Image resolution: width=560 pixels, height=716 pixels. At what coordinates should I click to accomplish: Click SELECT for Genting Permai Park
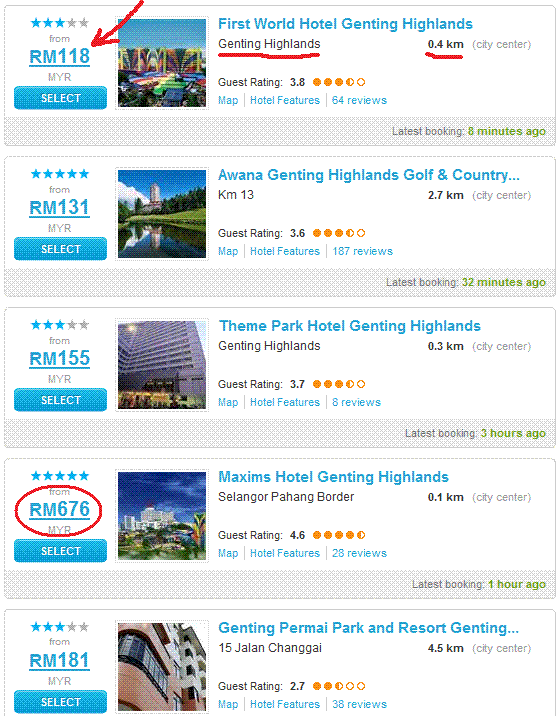(x=60, y=701)
